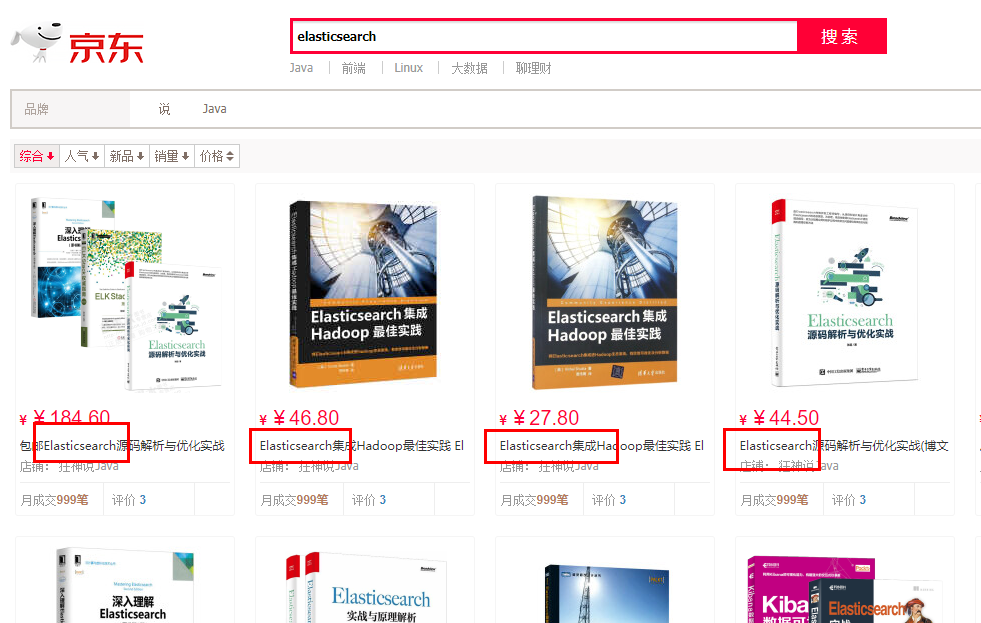
Task: Click the ¥46.80 price
Action: 299,417
